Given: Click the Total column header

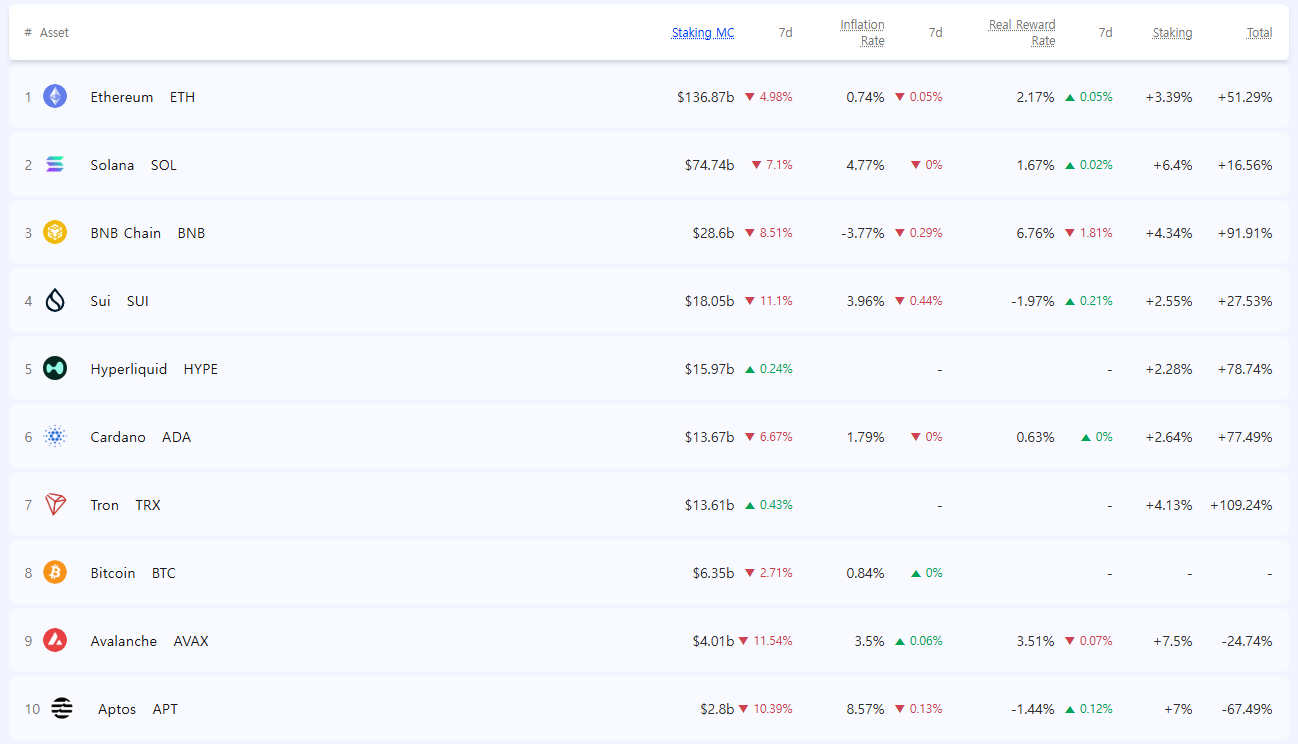Looking at the screenshot, I should click(x=1259, y=33).
